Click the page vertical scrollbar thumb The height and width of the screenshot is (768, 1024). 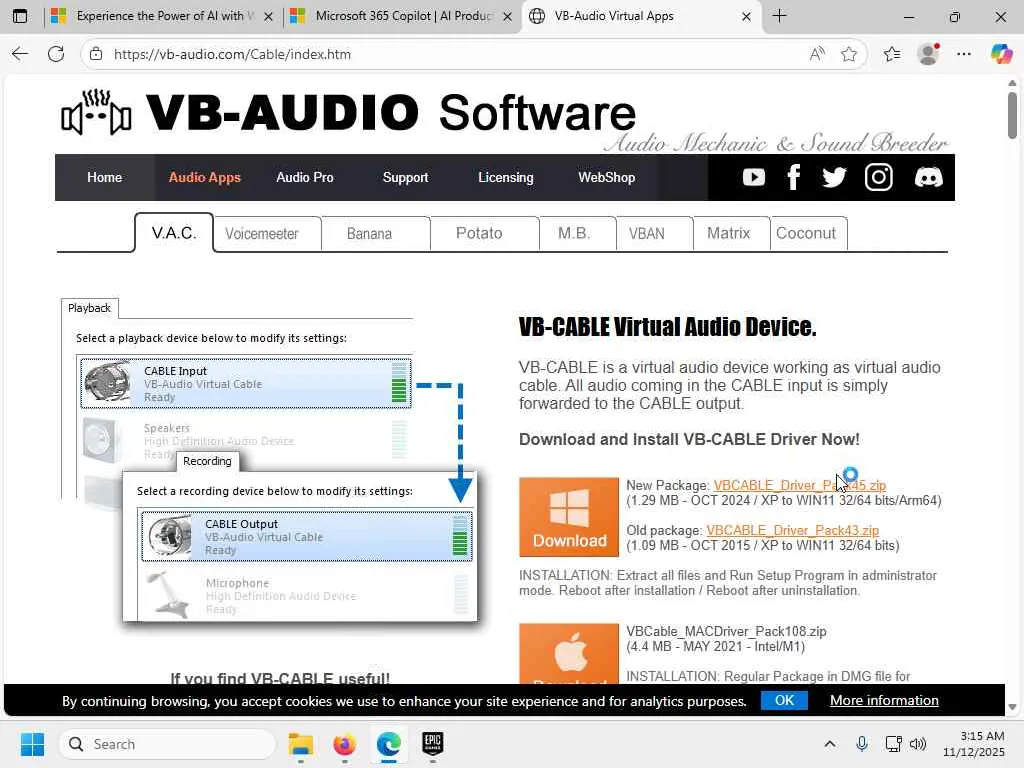click(1012, 115)
